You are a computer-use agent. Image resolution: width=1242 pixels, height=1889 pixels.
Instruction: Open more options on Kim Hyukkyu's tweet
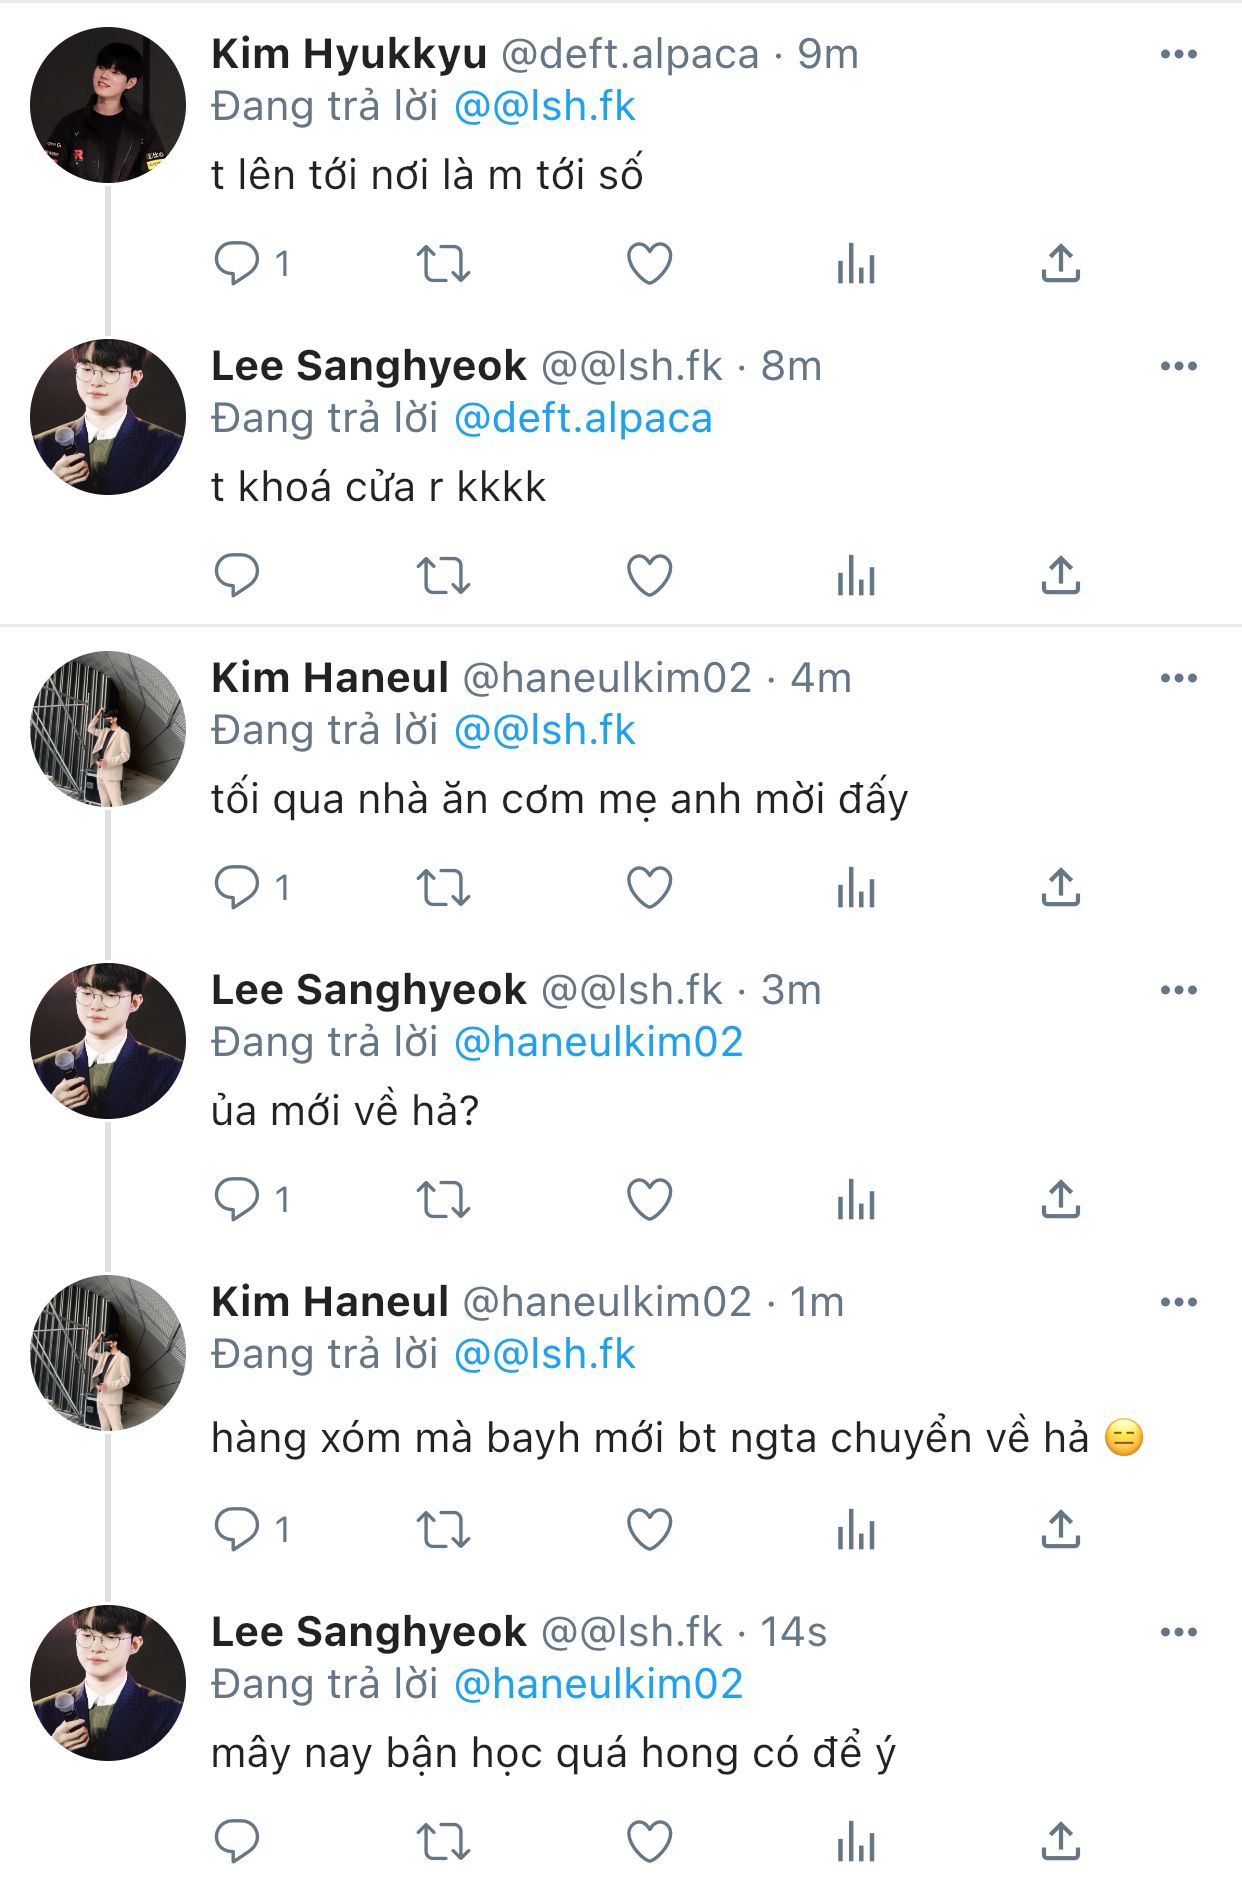[x=1178, y=55]
